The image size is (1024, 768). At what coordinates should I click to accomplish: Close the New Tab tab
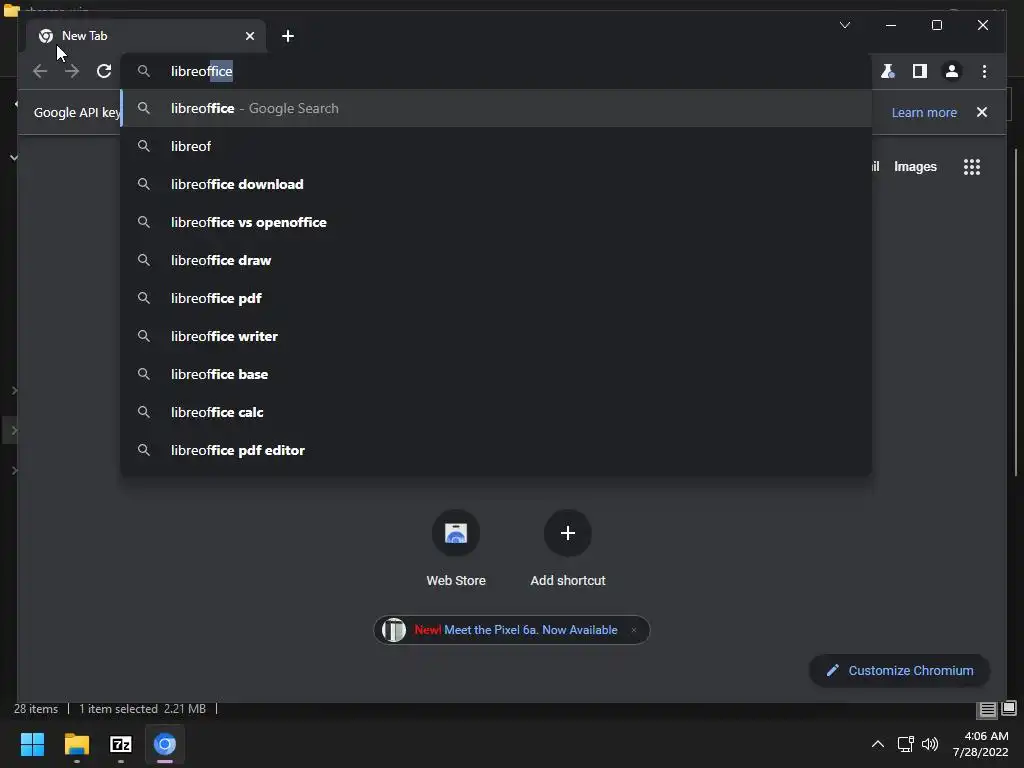tap(249, 36)
